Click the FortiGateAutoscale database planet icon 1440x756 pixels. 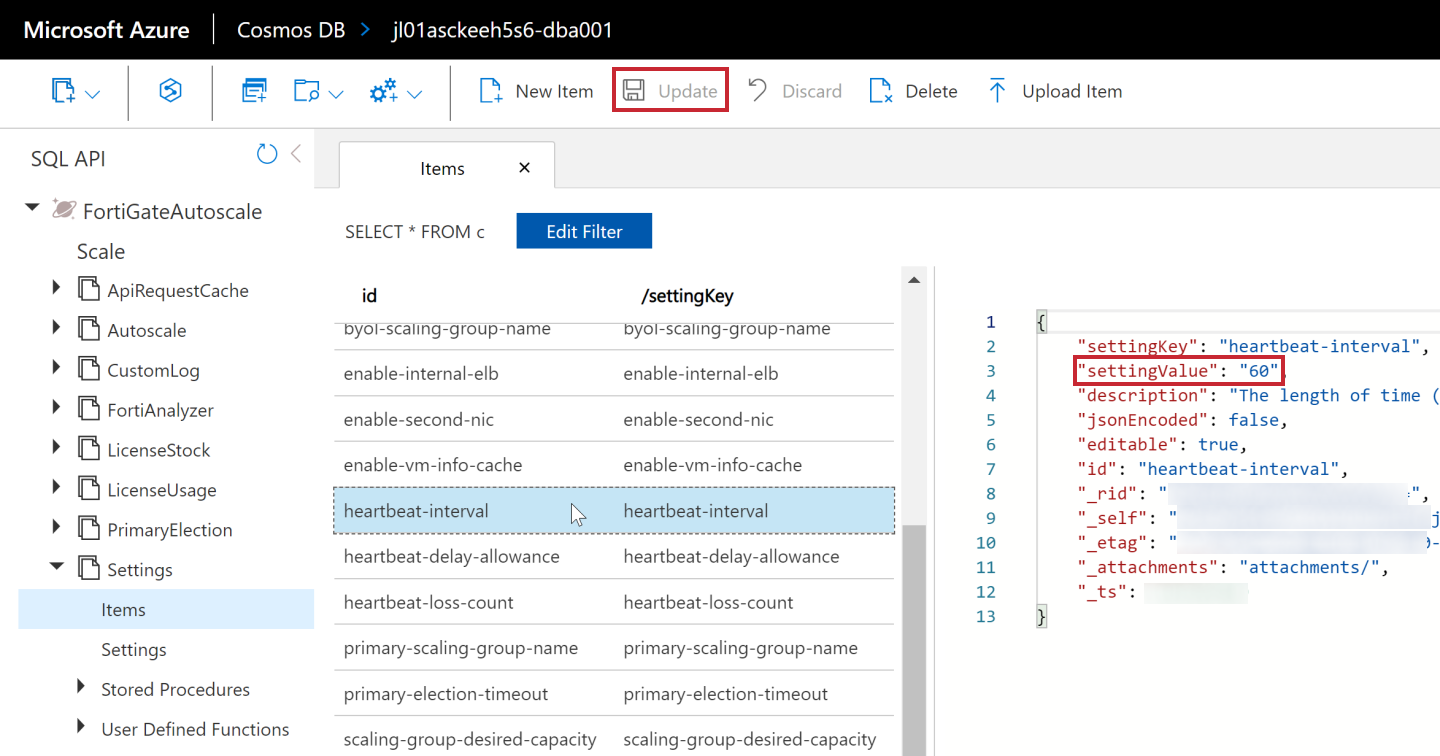coord(60,211)
